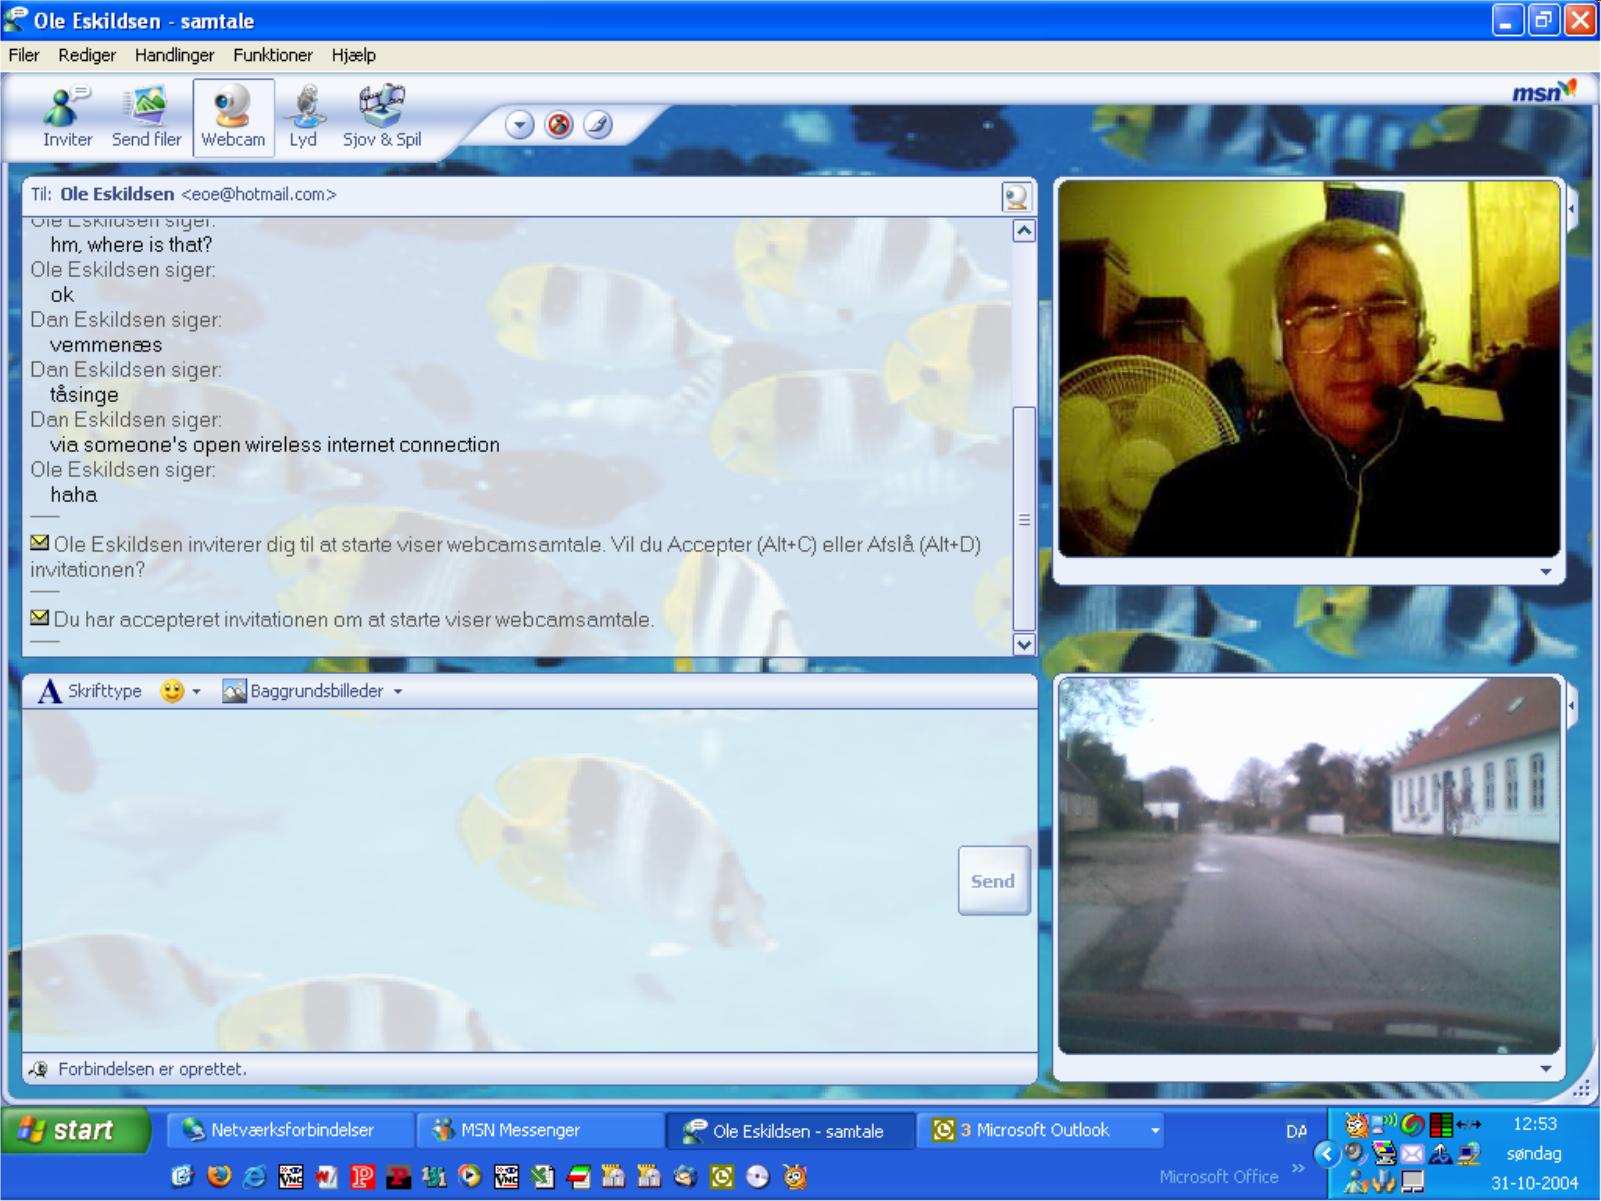
Task: Click the DA language indicator
Action: click(1297, 1131)
